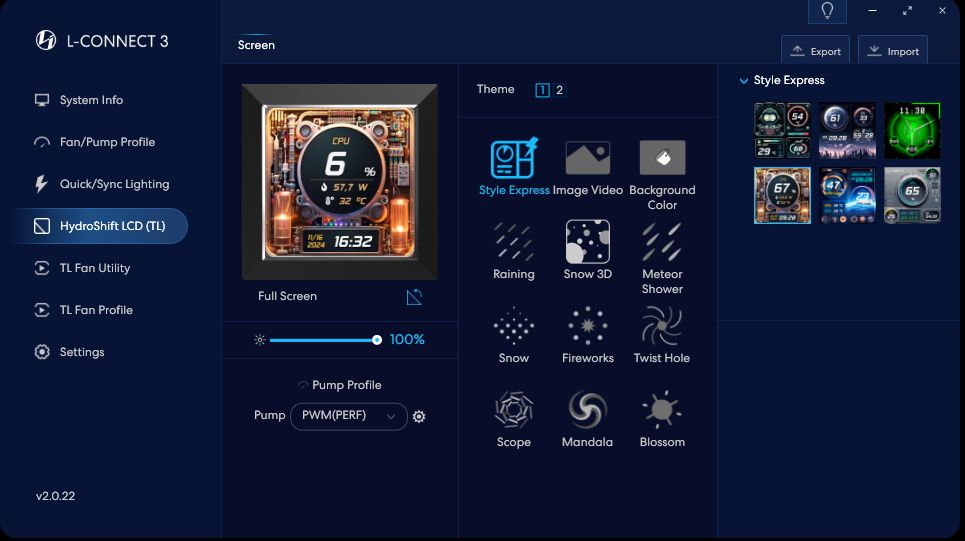Toggle the lightbulb icon in title bar

pyautogui.click(x=827, y=11)
